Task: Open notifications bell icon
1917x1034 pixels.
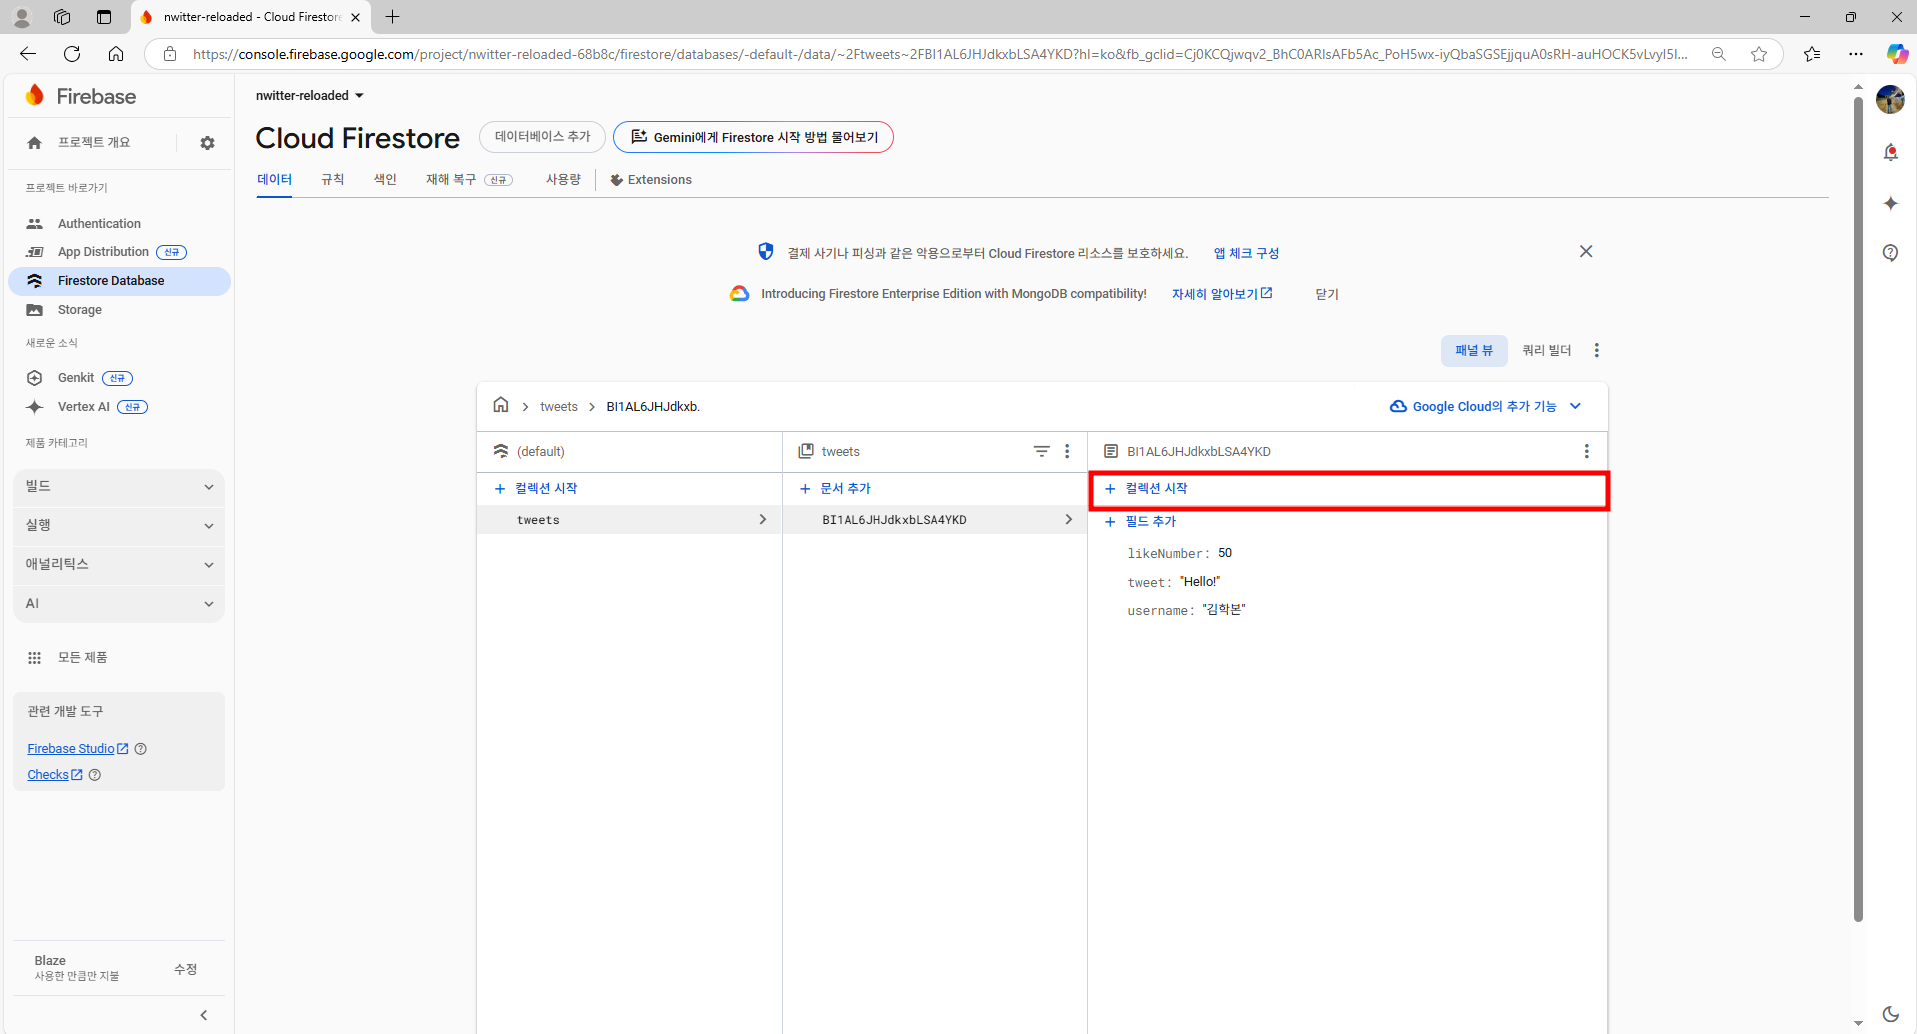Action: point(1890,152)
